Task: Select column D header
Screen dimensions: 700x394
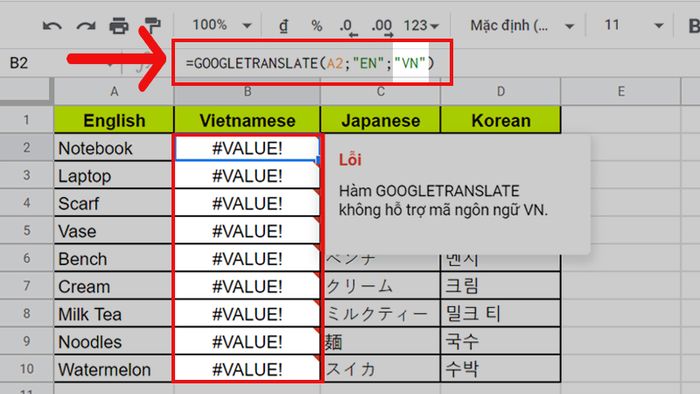Action: 500,91
